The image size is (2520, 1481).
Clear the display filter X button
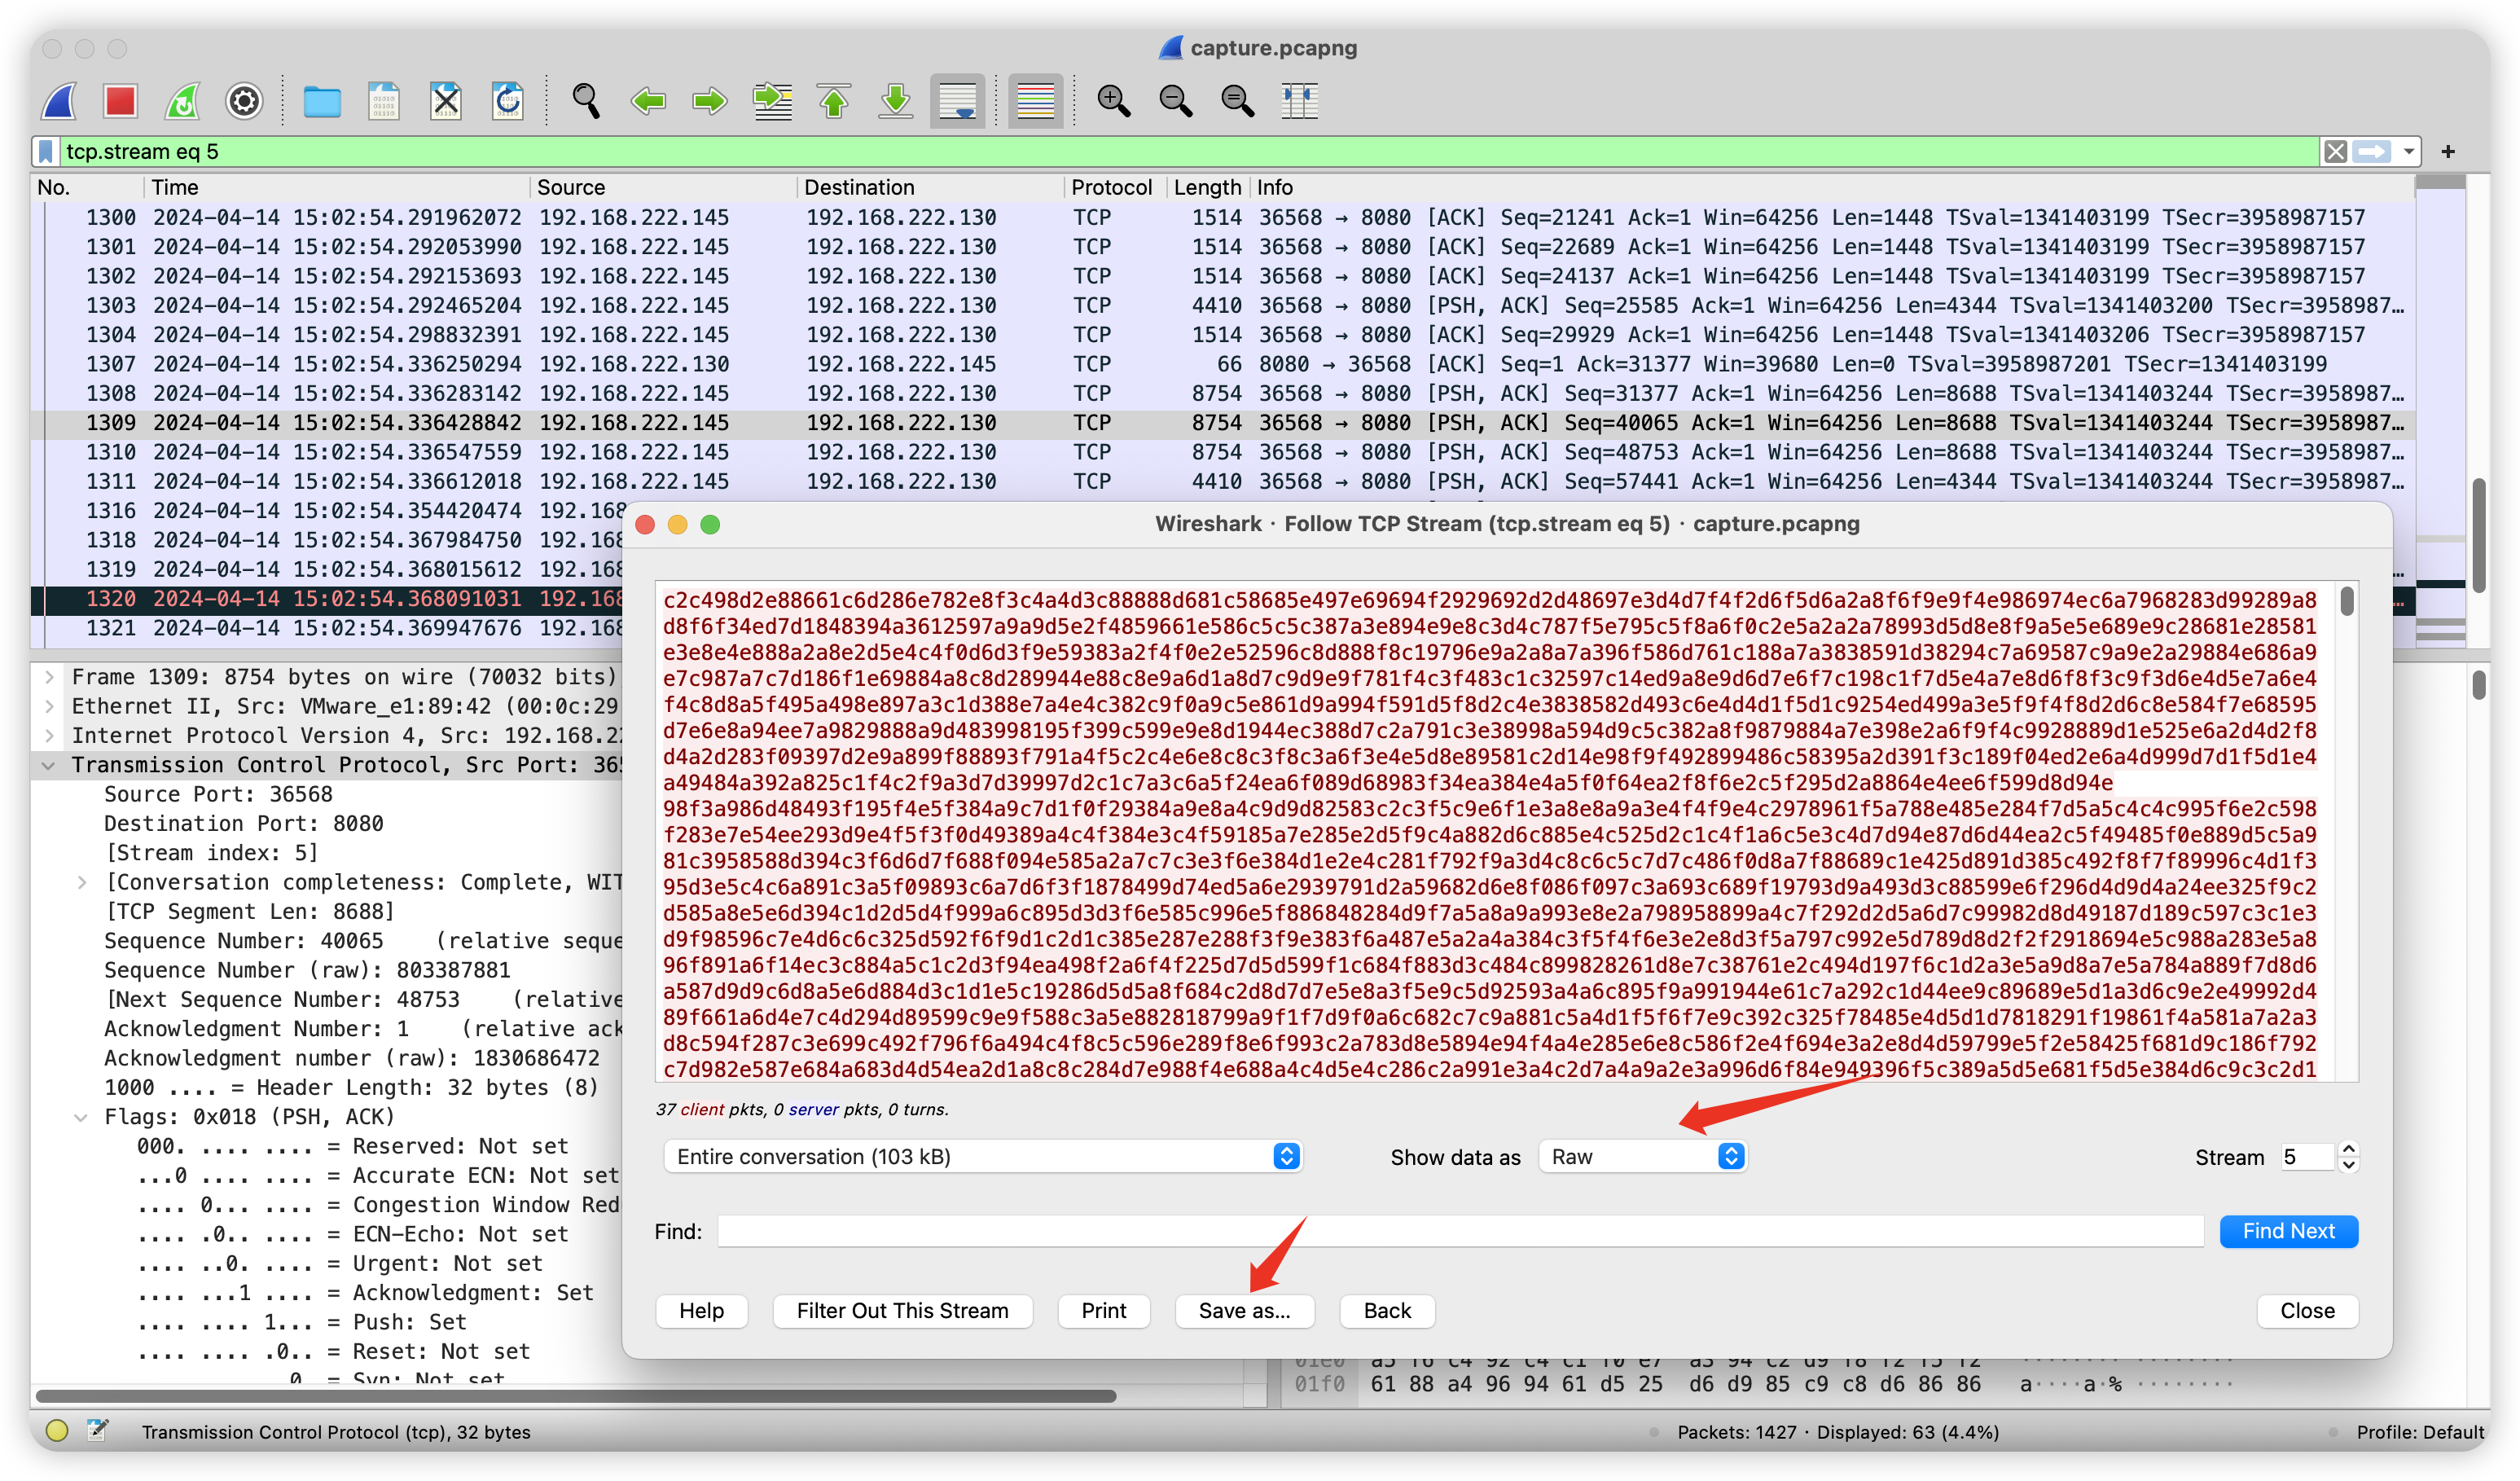click(x=2335, y=152)
